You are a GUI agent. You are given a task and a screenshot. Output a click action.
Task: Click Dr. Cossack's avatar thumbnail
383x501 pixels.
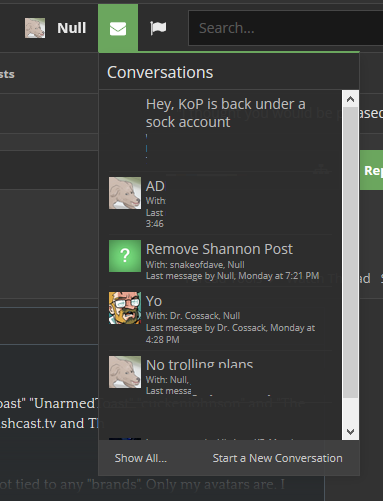(125, 308)
